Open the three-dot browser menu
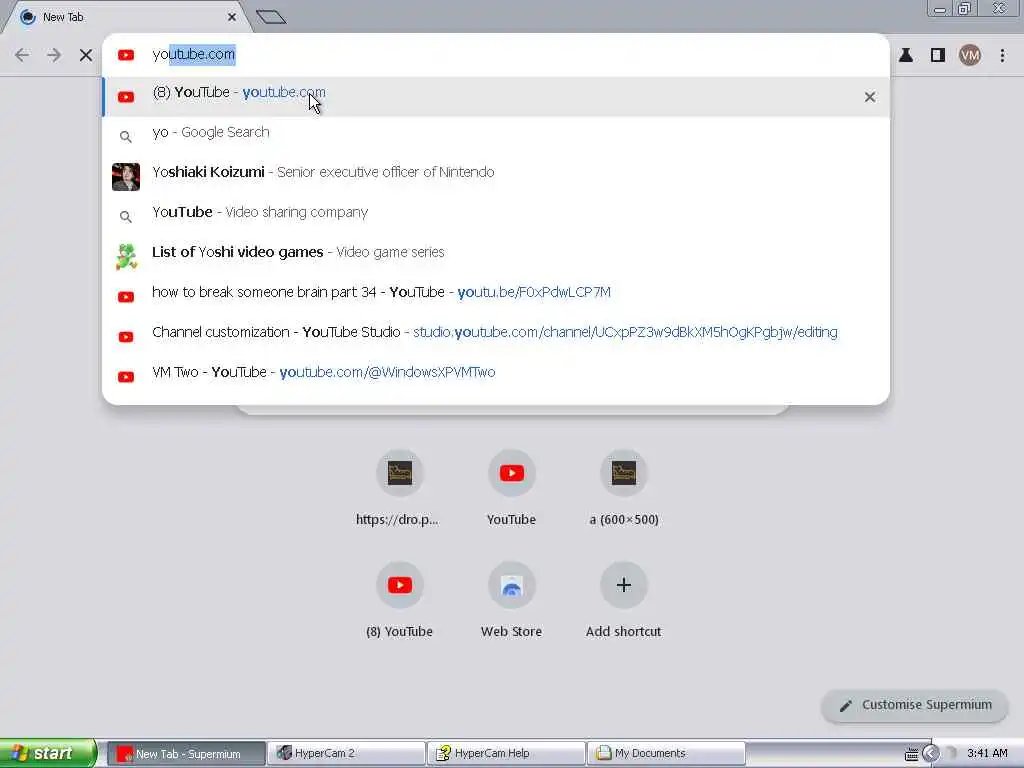The image size is (1024, 768). (1002, 56)
